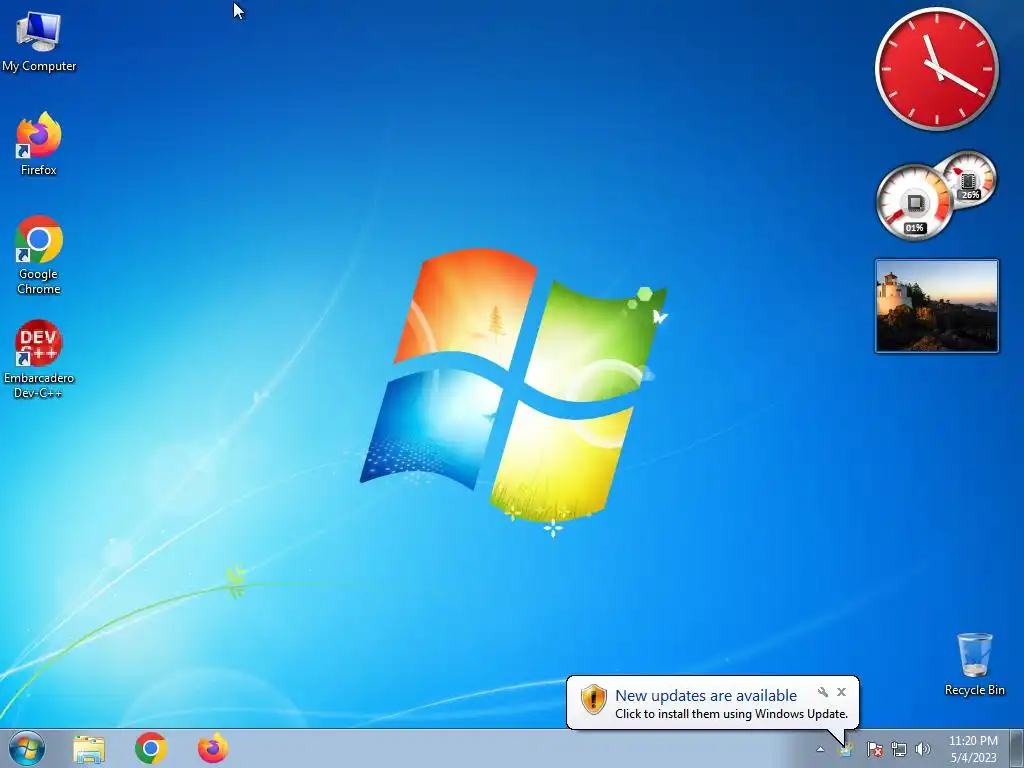Screen dimensions: 1024x768
Task: Open the Windows Start menu orb
Action: tap(27, 748)
